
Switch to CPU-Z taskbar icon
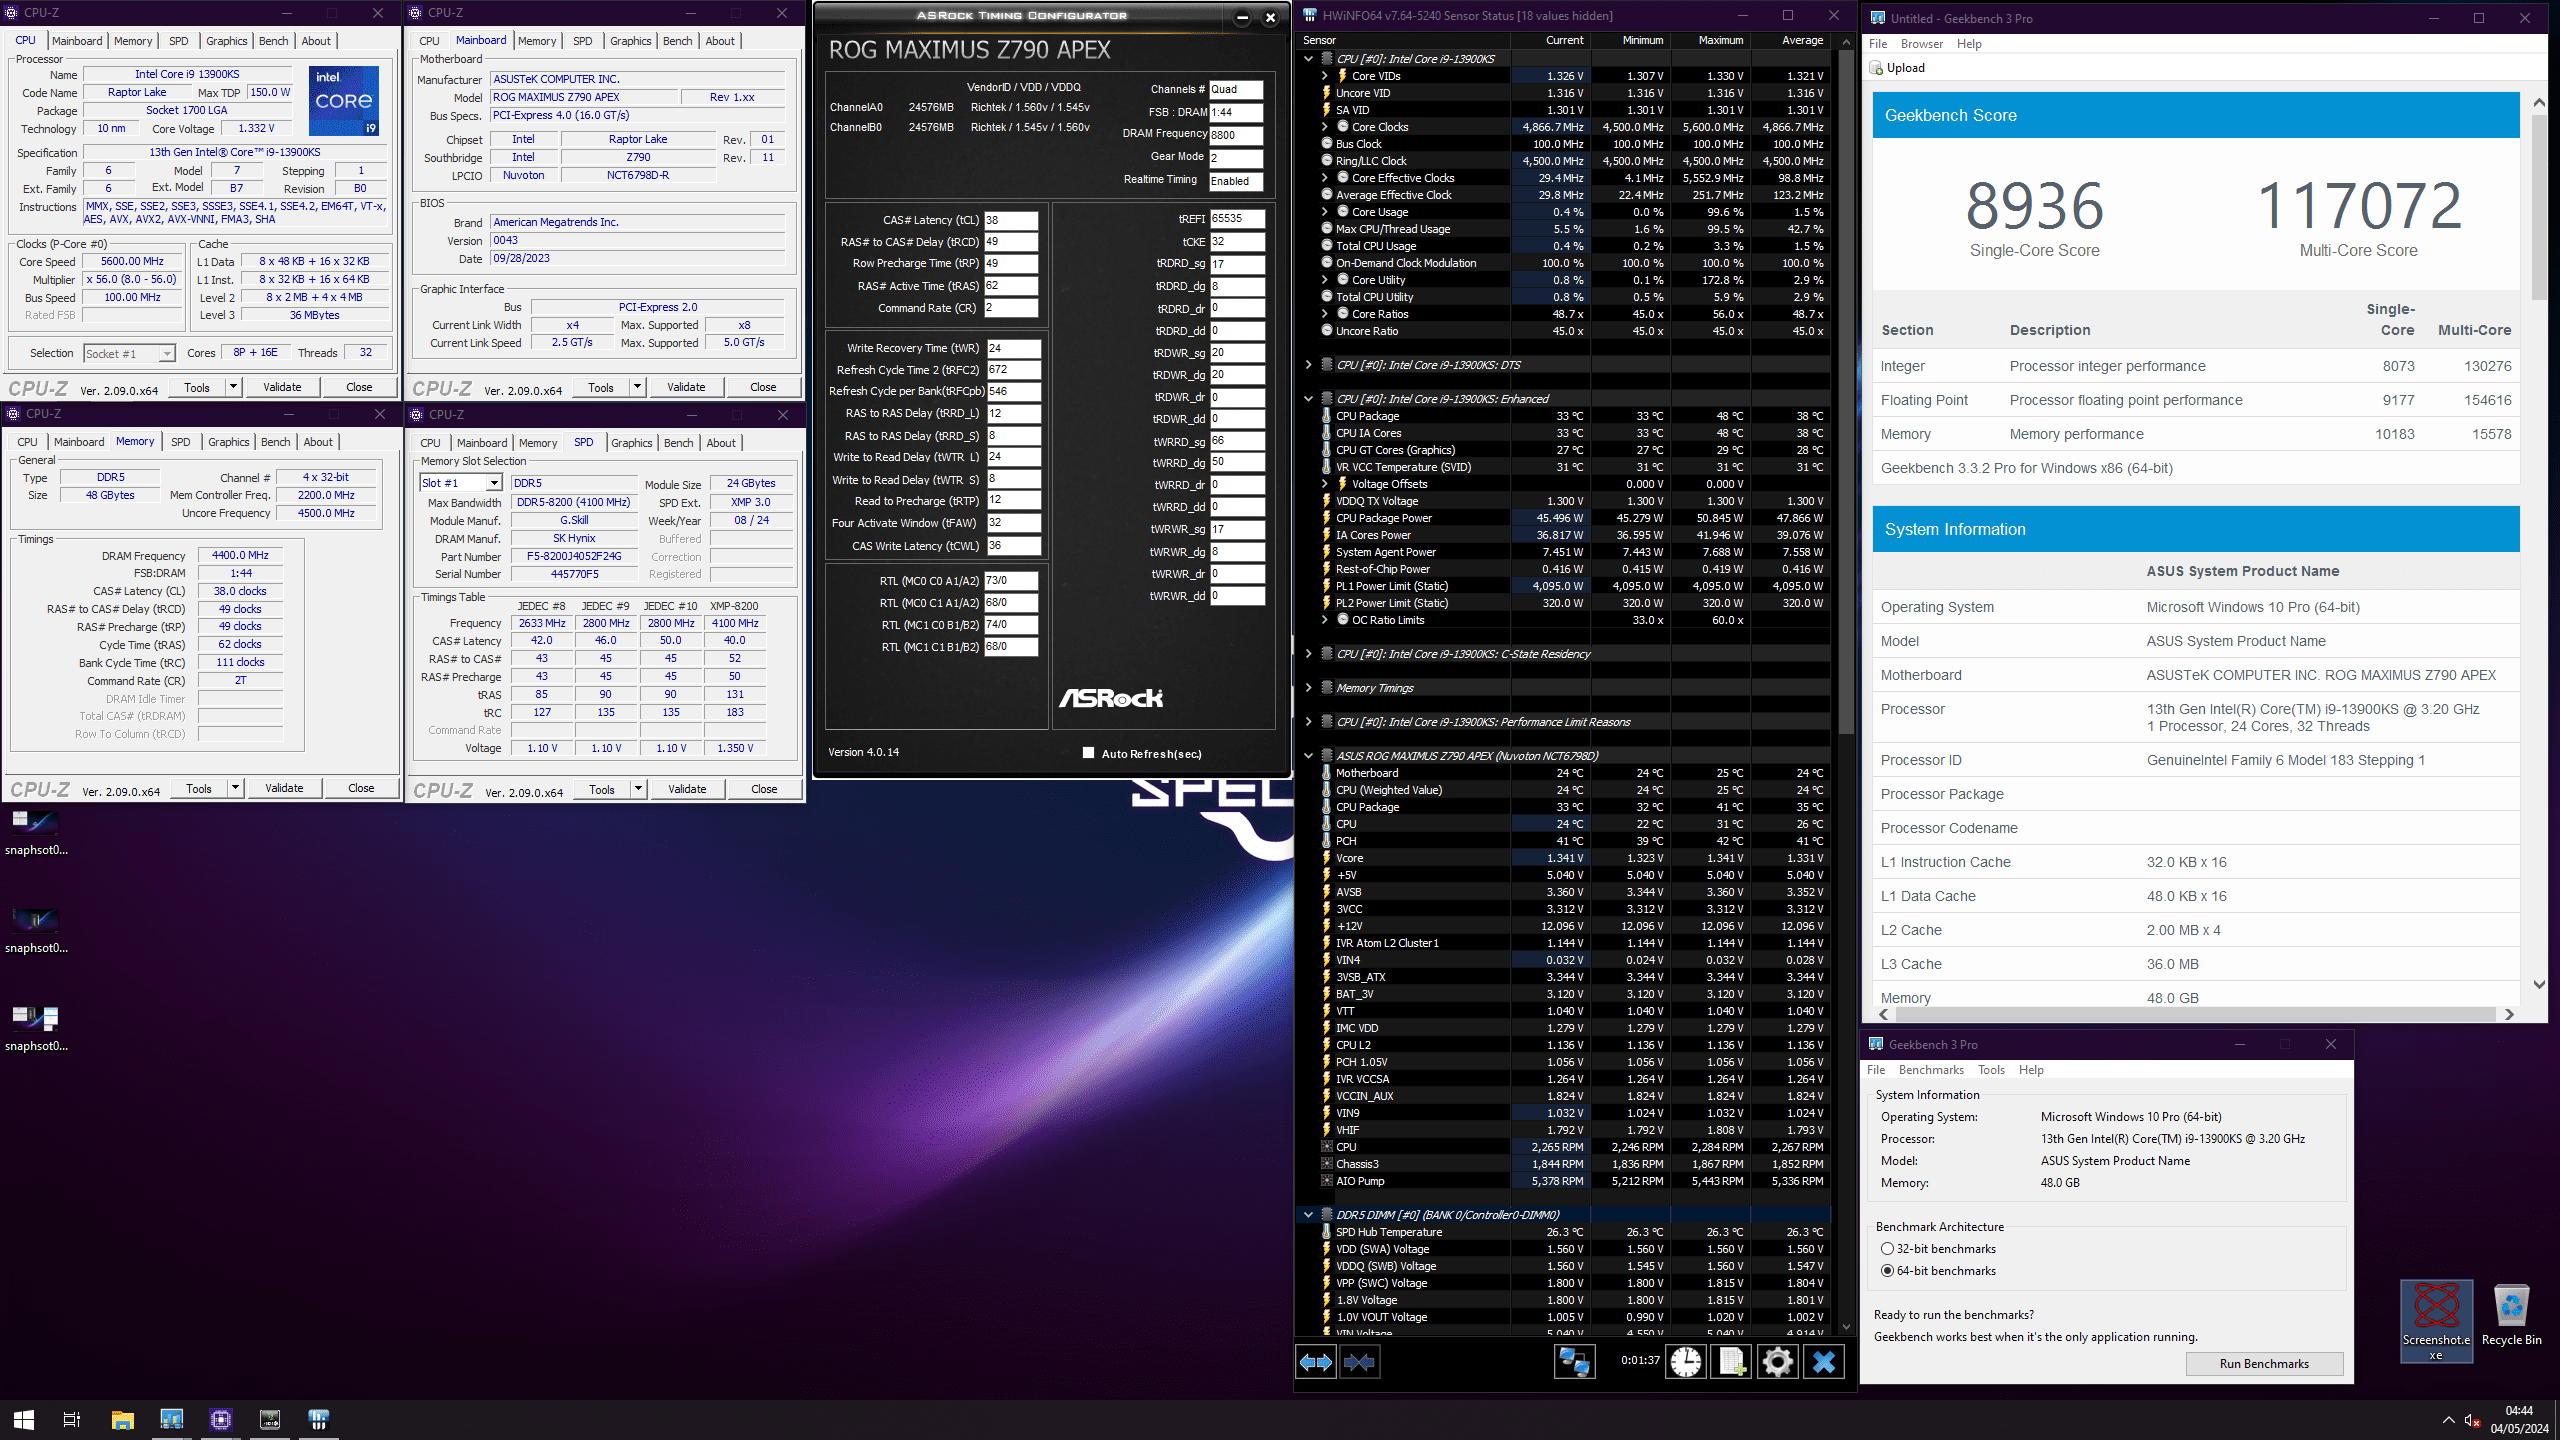pyautogui.click(x=220, y=1419)
